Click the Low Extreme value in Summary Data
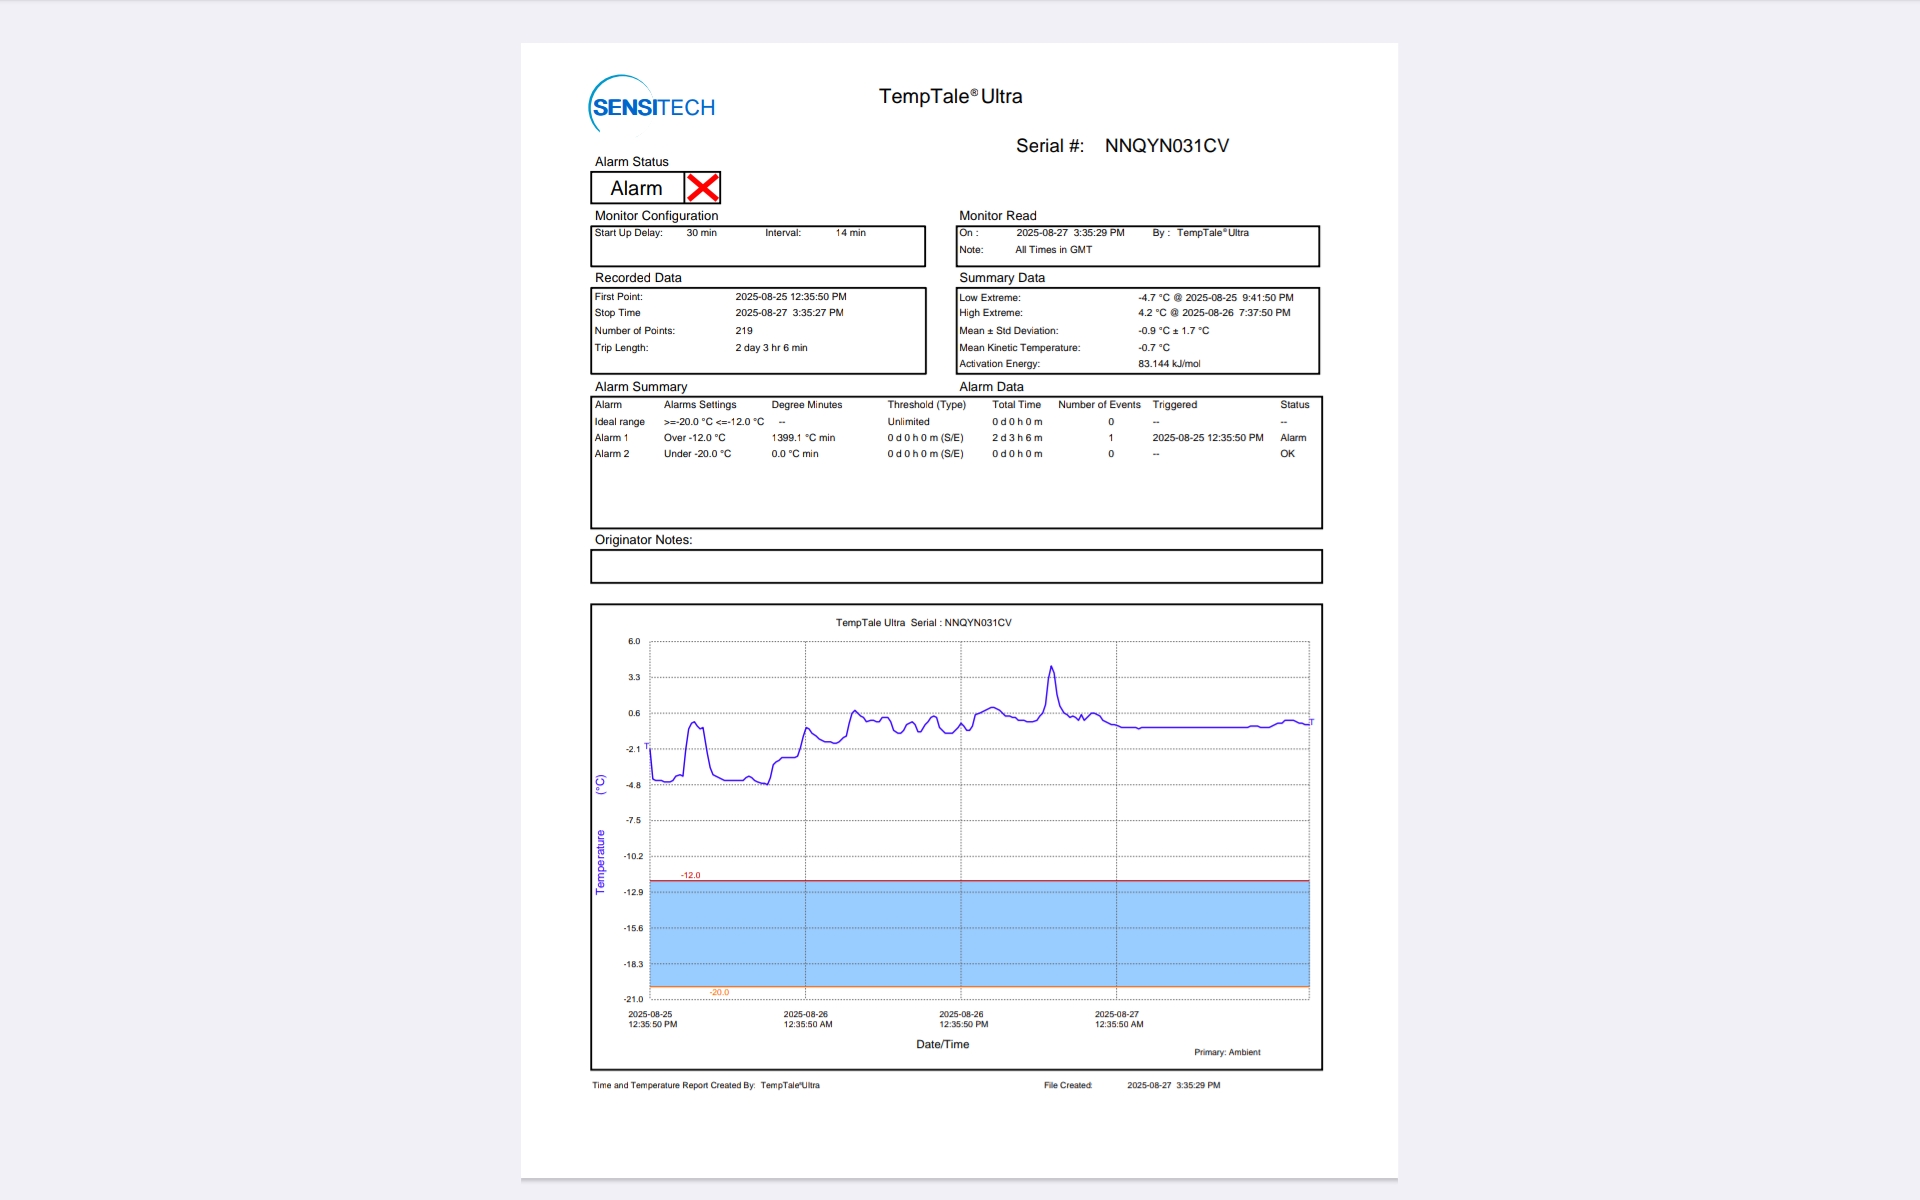Viewport: 1920px width, 1200px height. pyautogui.click(x=1215, y=298)
